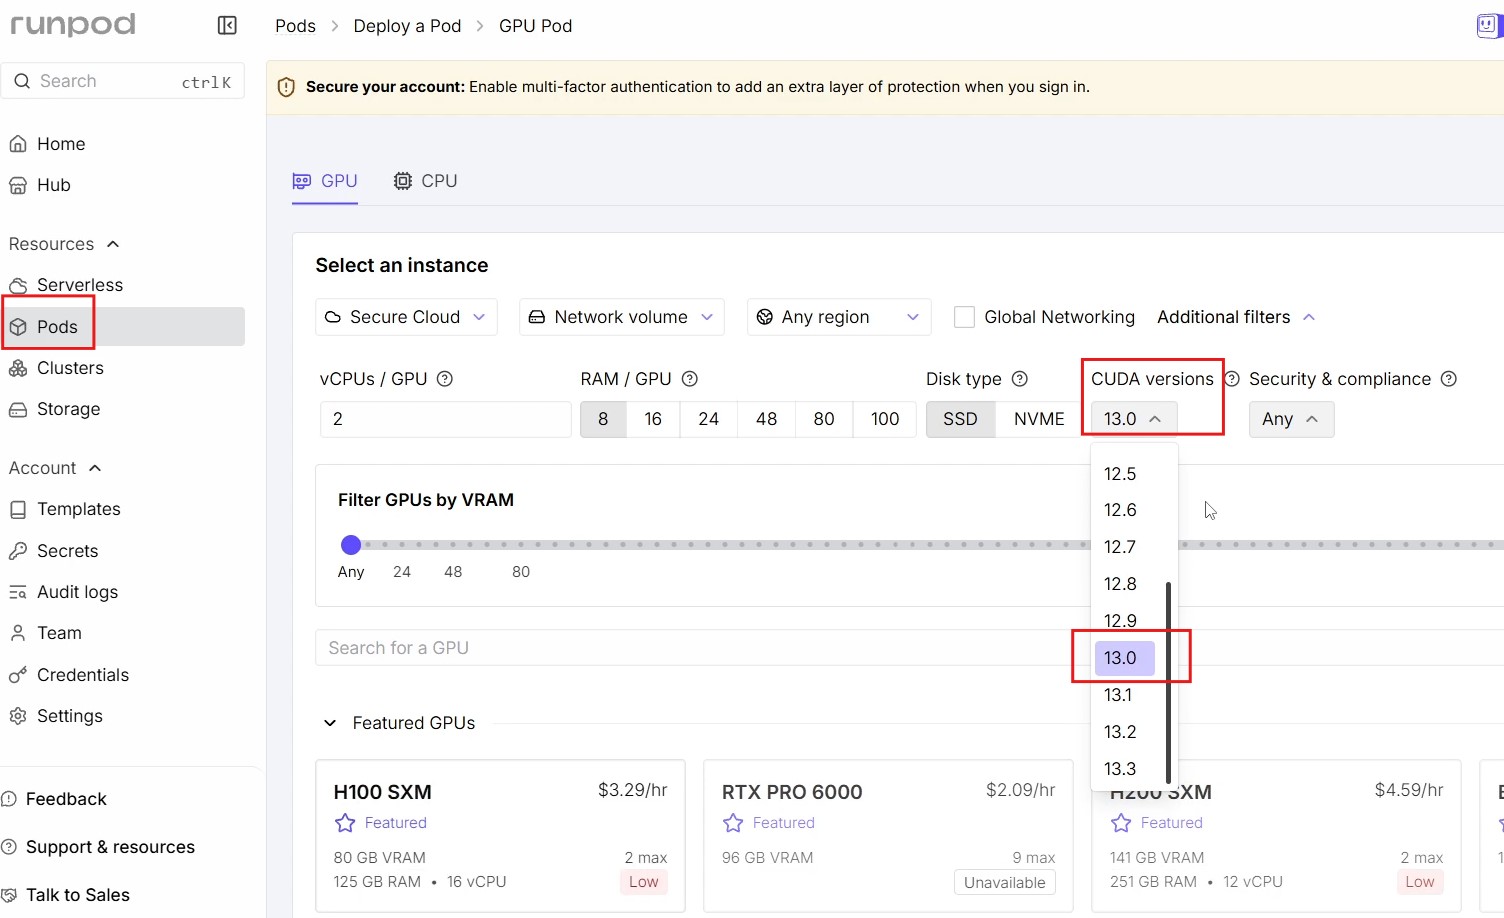
Task: Click 80 on the VRAM slider scale
Action: (x=521, y=572)
